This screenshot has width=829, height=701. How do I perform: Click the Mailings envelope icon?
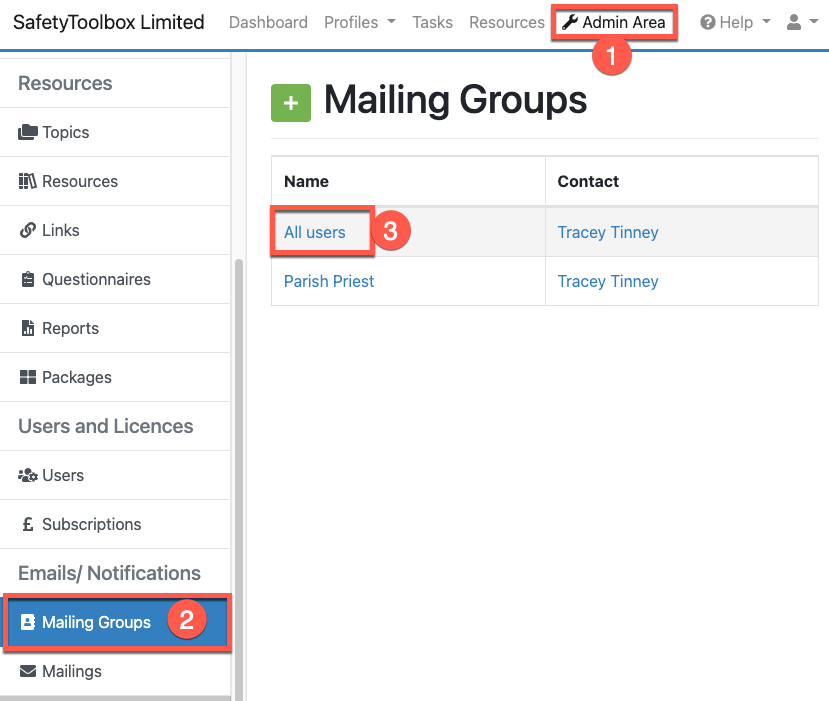tap(28, 671)
